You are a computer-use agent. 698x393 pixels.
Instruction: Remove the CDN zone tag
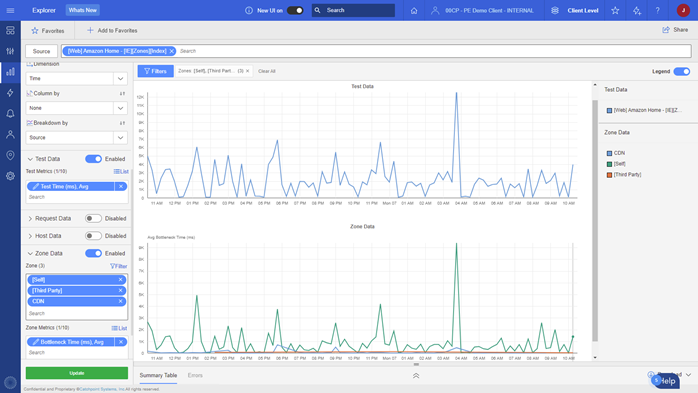point(120,301)
